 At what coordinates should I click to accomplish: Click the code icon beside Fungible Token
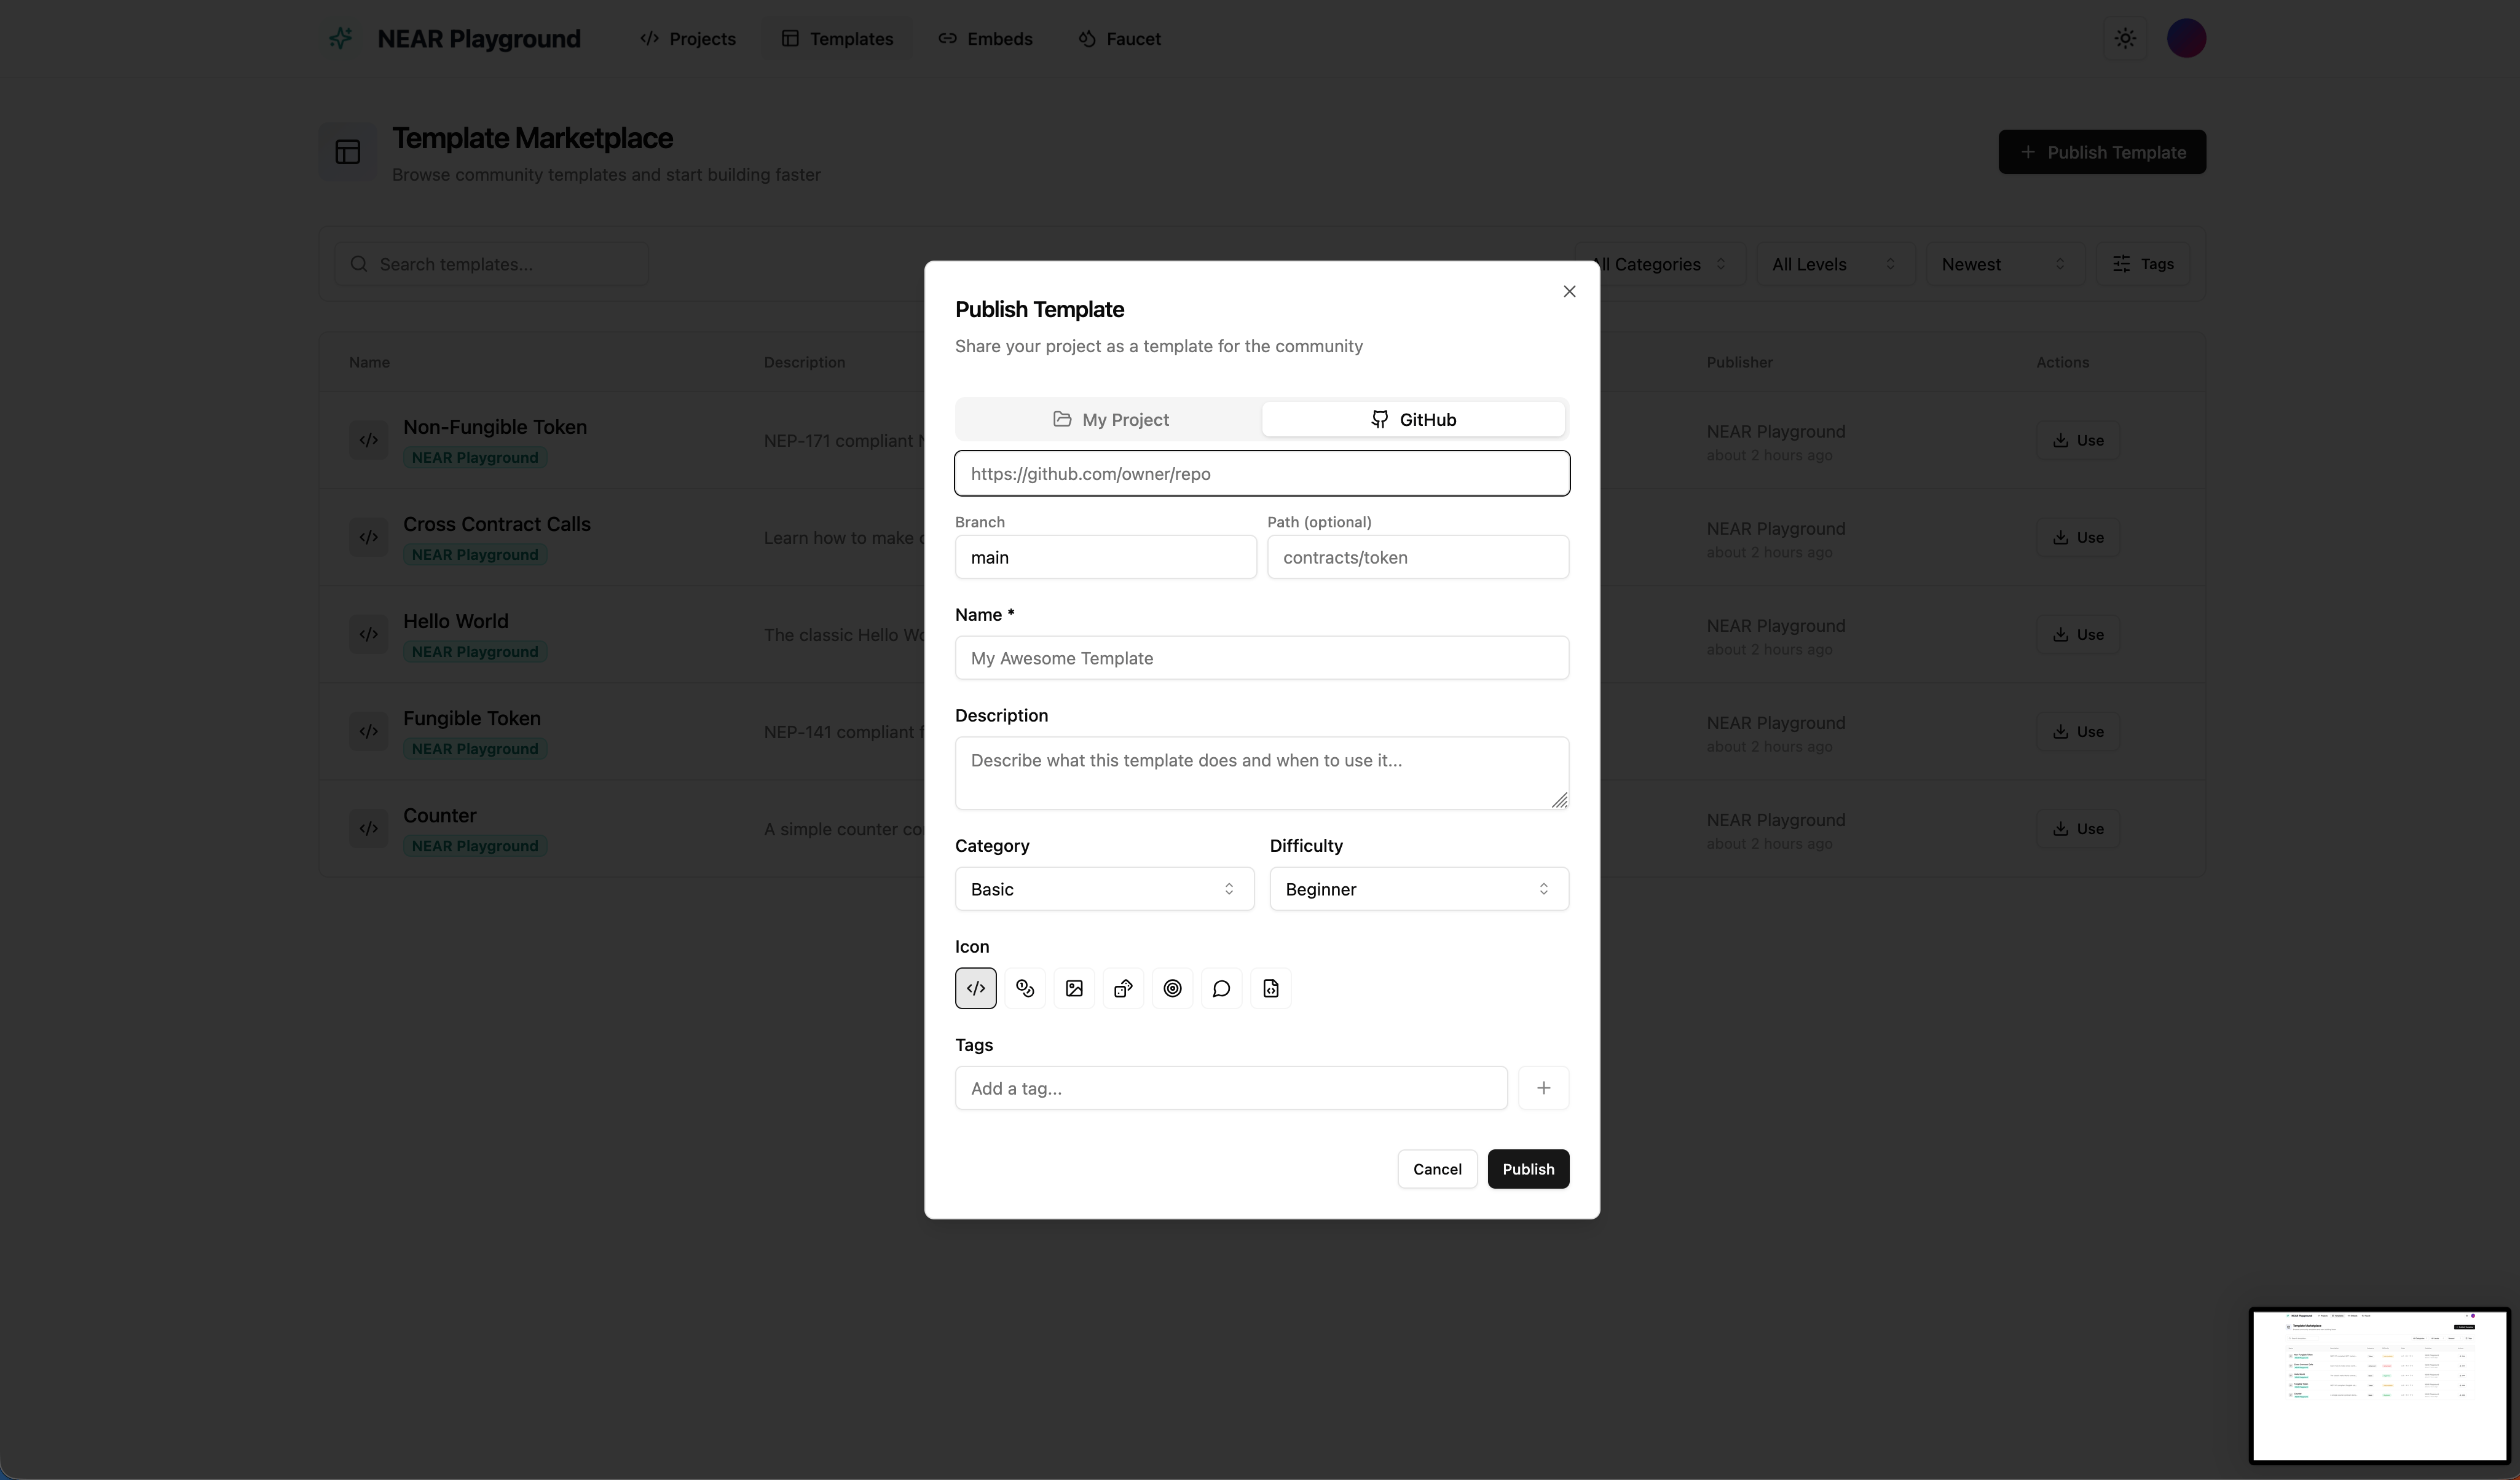(368, 731)
